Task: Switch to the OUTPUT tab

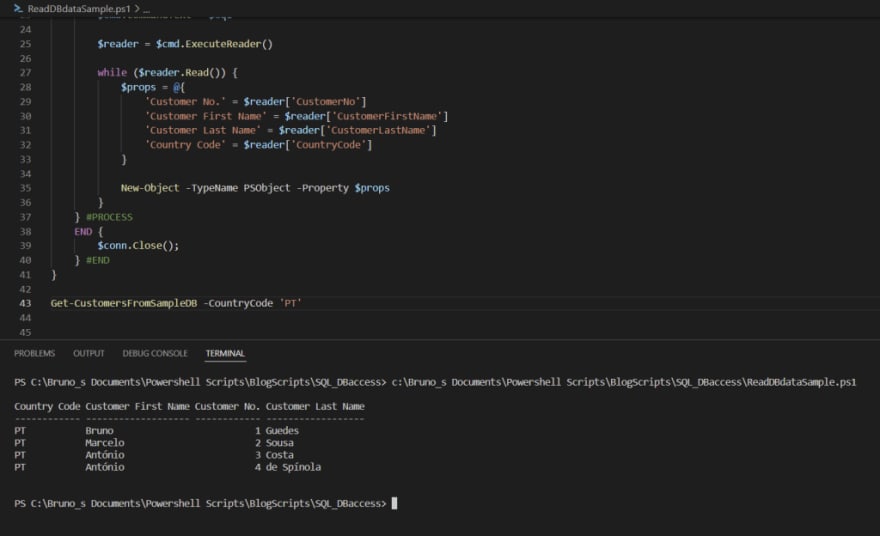Action: (x=89, y=353)
